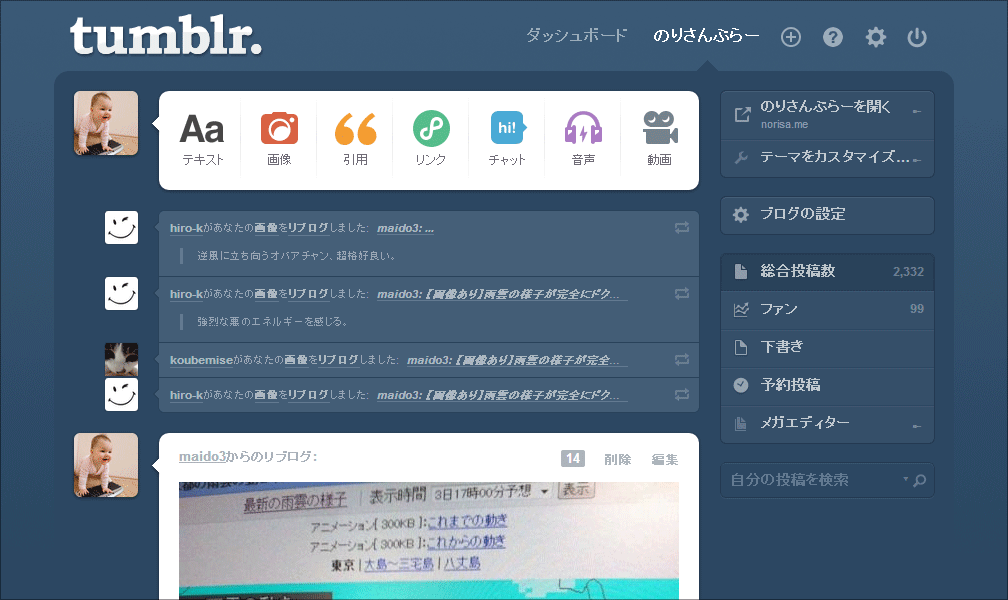Create a チャット chat post
1008x600 pixels.
pos(507,140)
